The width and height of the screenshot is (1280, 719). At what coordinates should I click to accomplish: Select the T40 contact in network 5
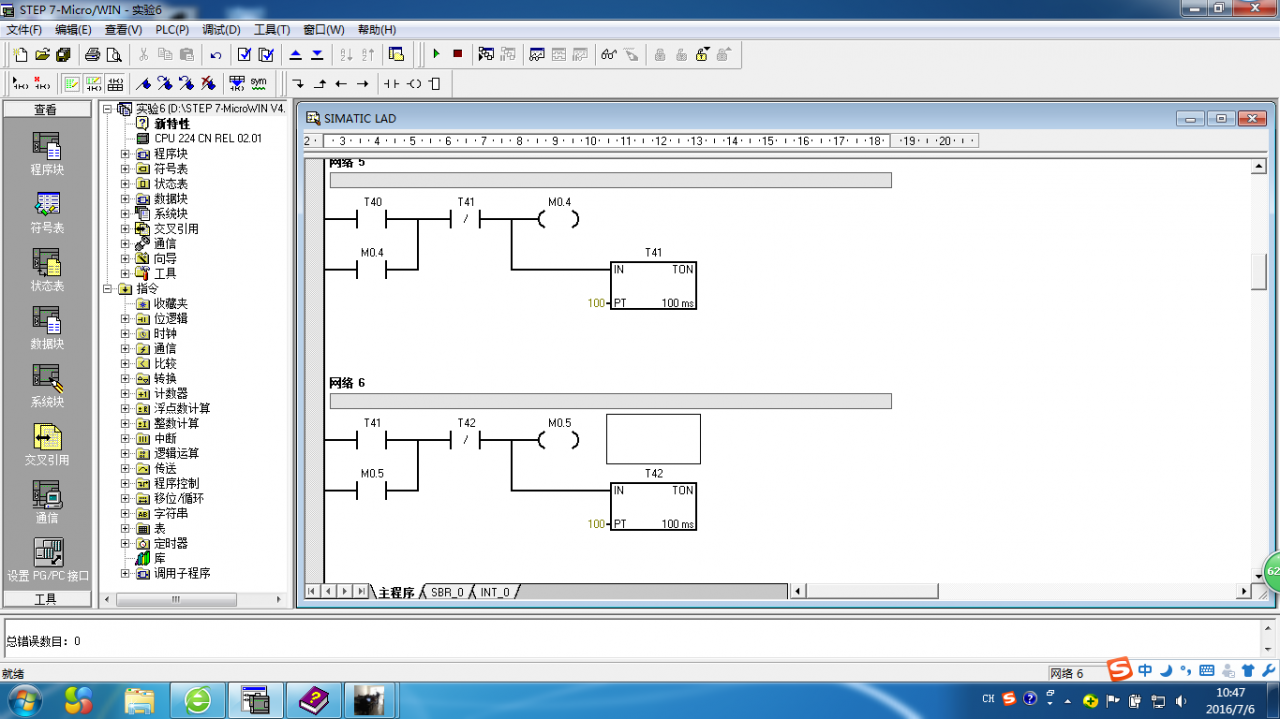(372, 219)
